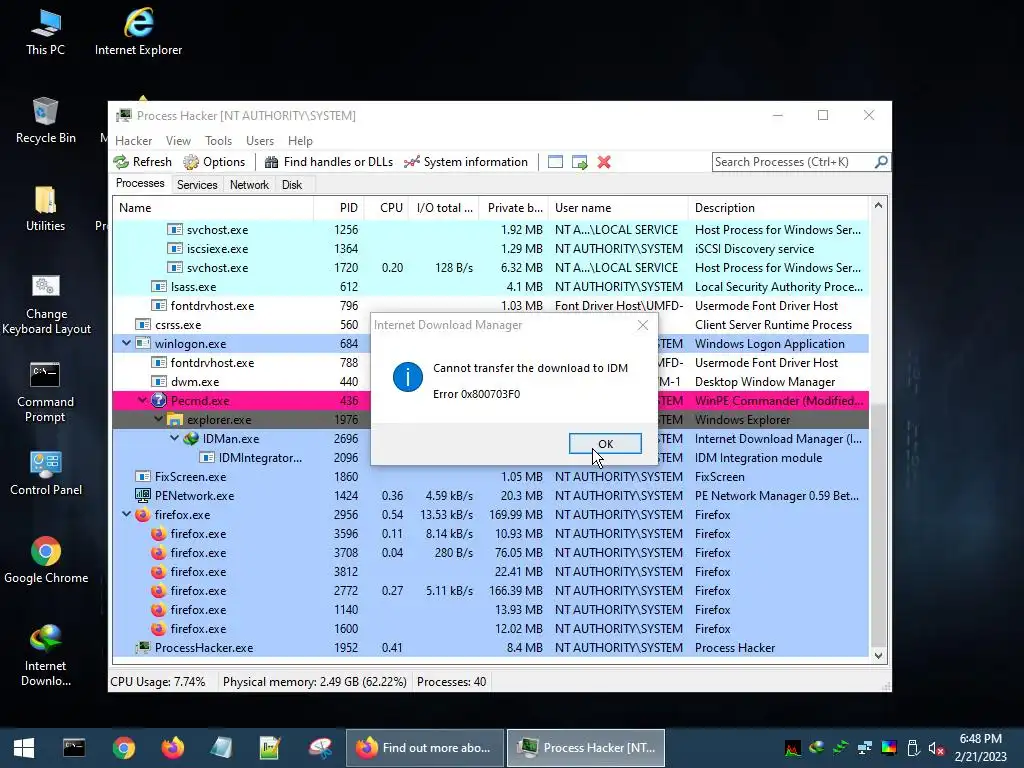Select the Google Chrome desktop icon

[x=46, y=560]
